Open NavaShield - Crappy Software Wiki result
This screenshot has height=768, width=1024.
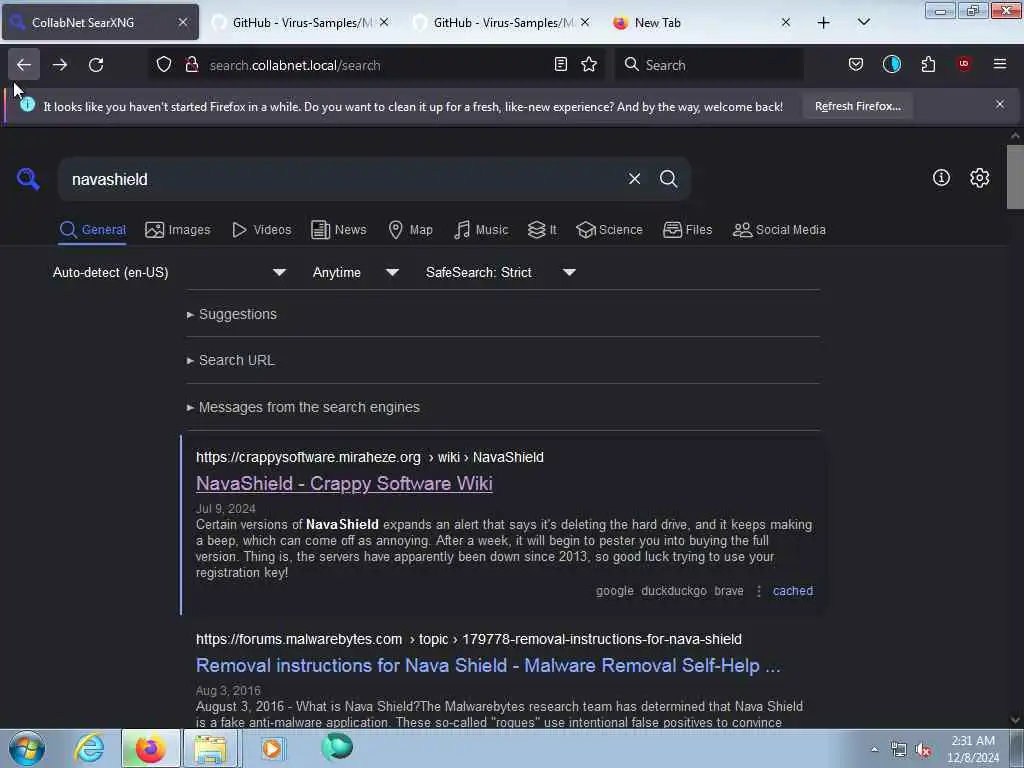[x=344, y=483]
